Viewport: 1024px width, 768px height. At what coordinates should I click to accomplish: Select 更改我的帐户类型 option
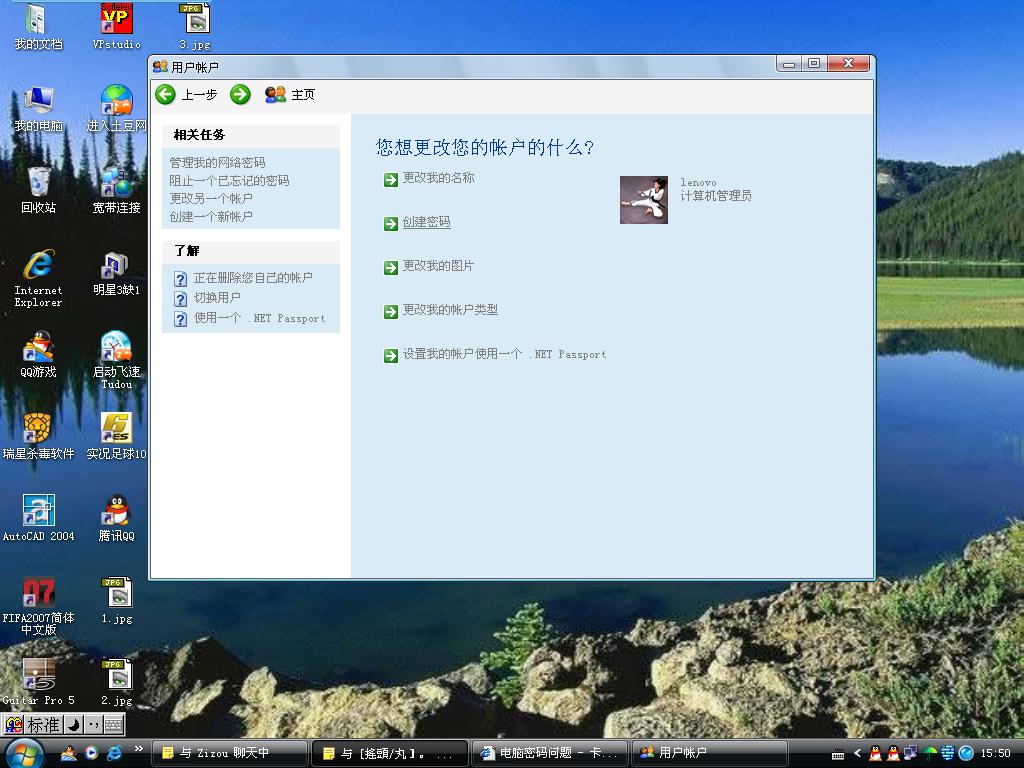(x=450, y=310)
